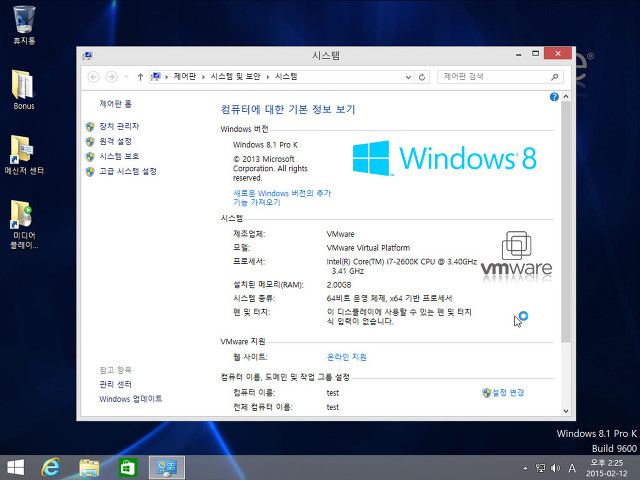
Task: Click the IME language indicator A
Action: point(572,468)
